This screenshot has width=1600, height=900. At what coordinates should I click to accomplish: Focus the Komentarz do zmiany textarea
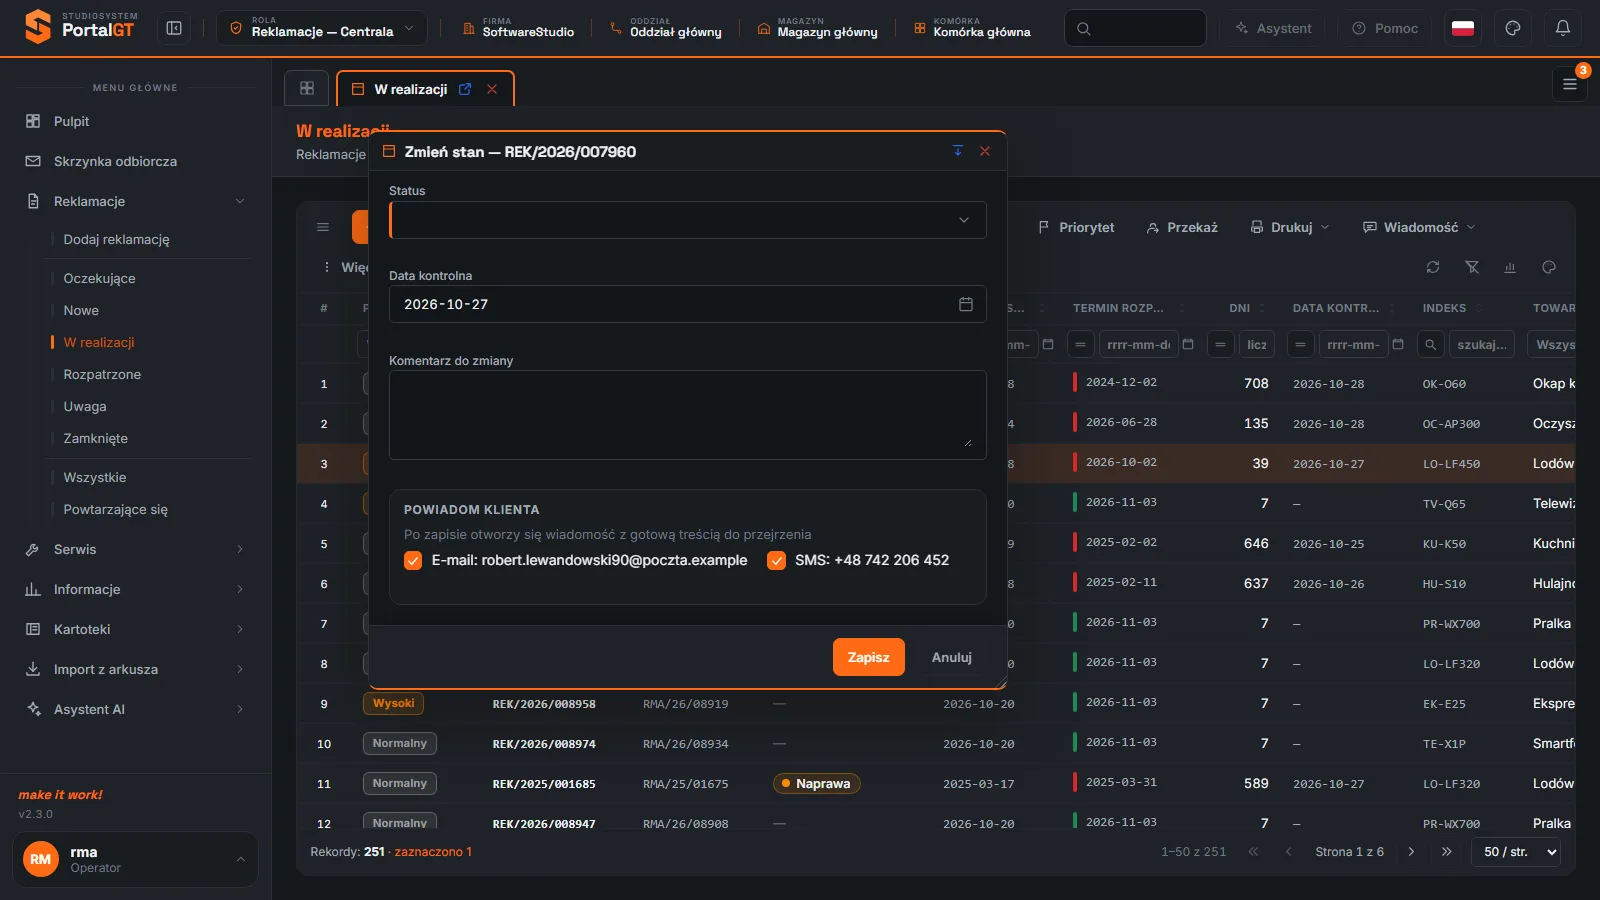688,415
